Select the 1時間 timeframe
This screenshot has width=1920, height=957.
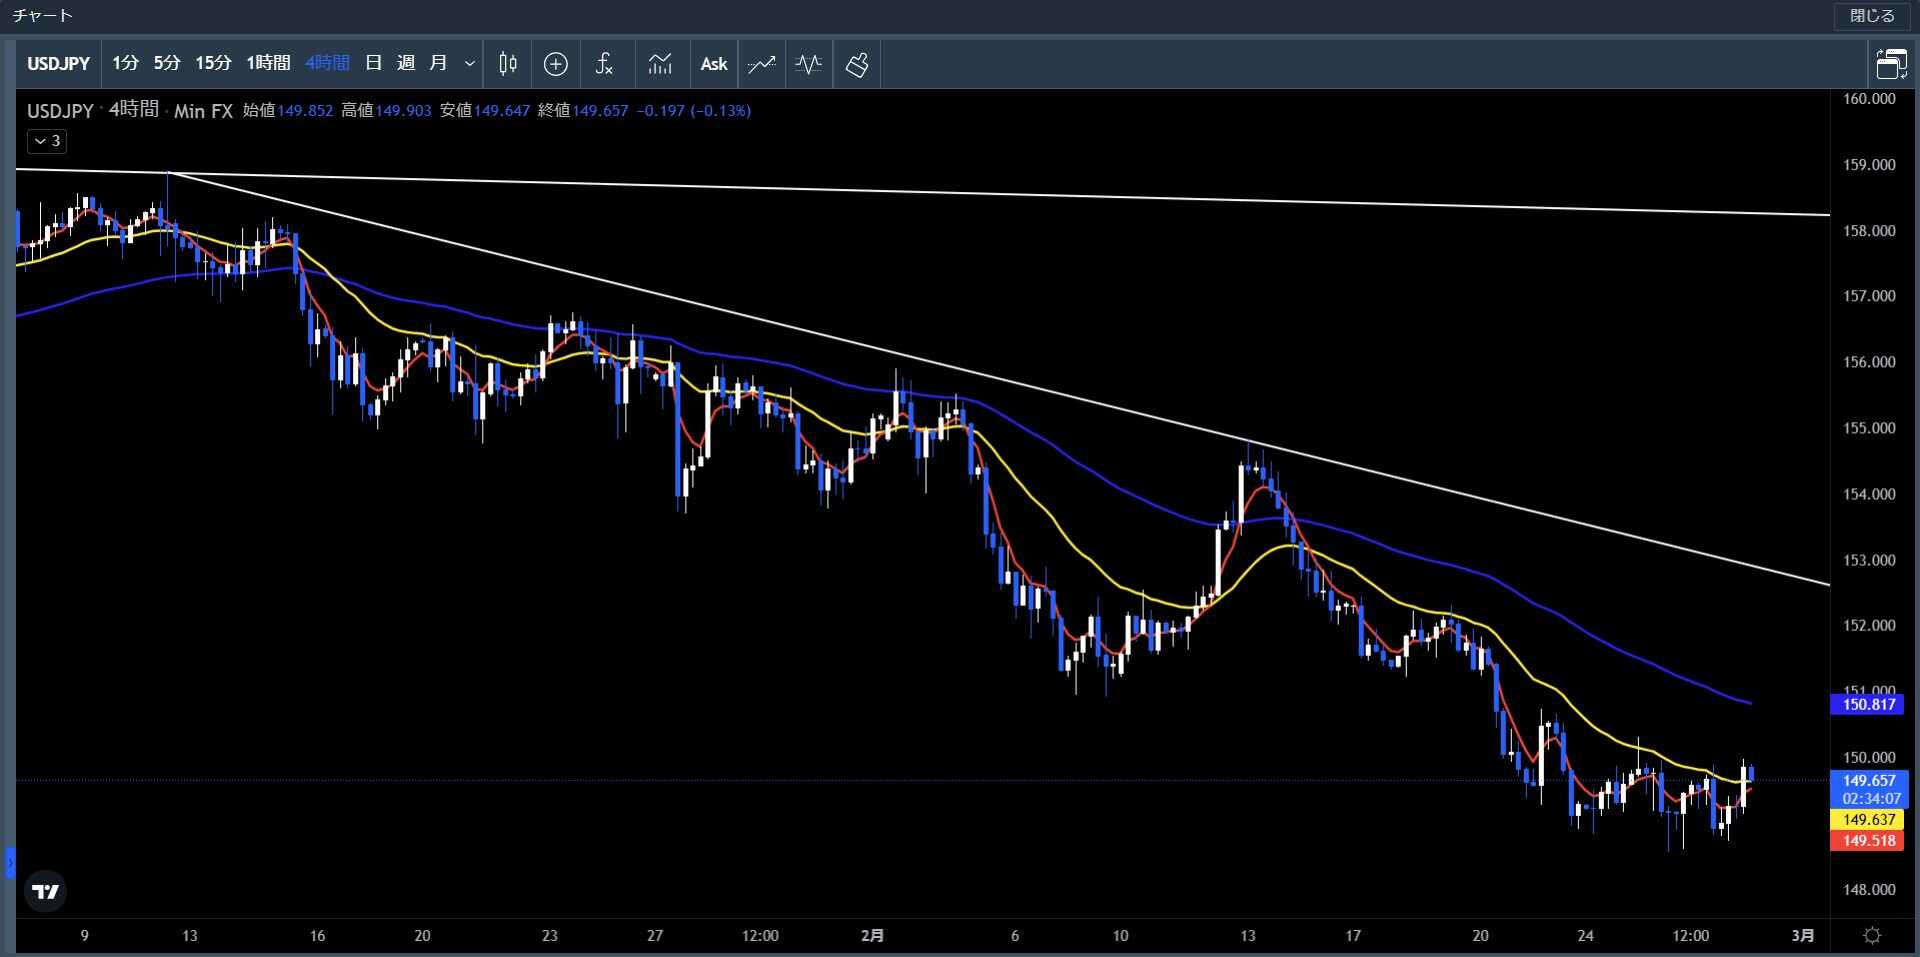(x=268, y=63)
